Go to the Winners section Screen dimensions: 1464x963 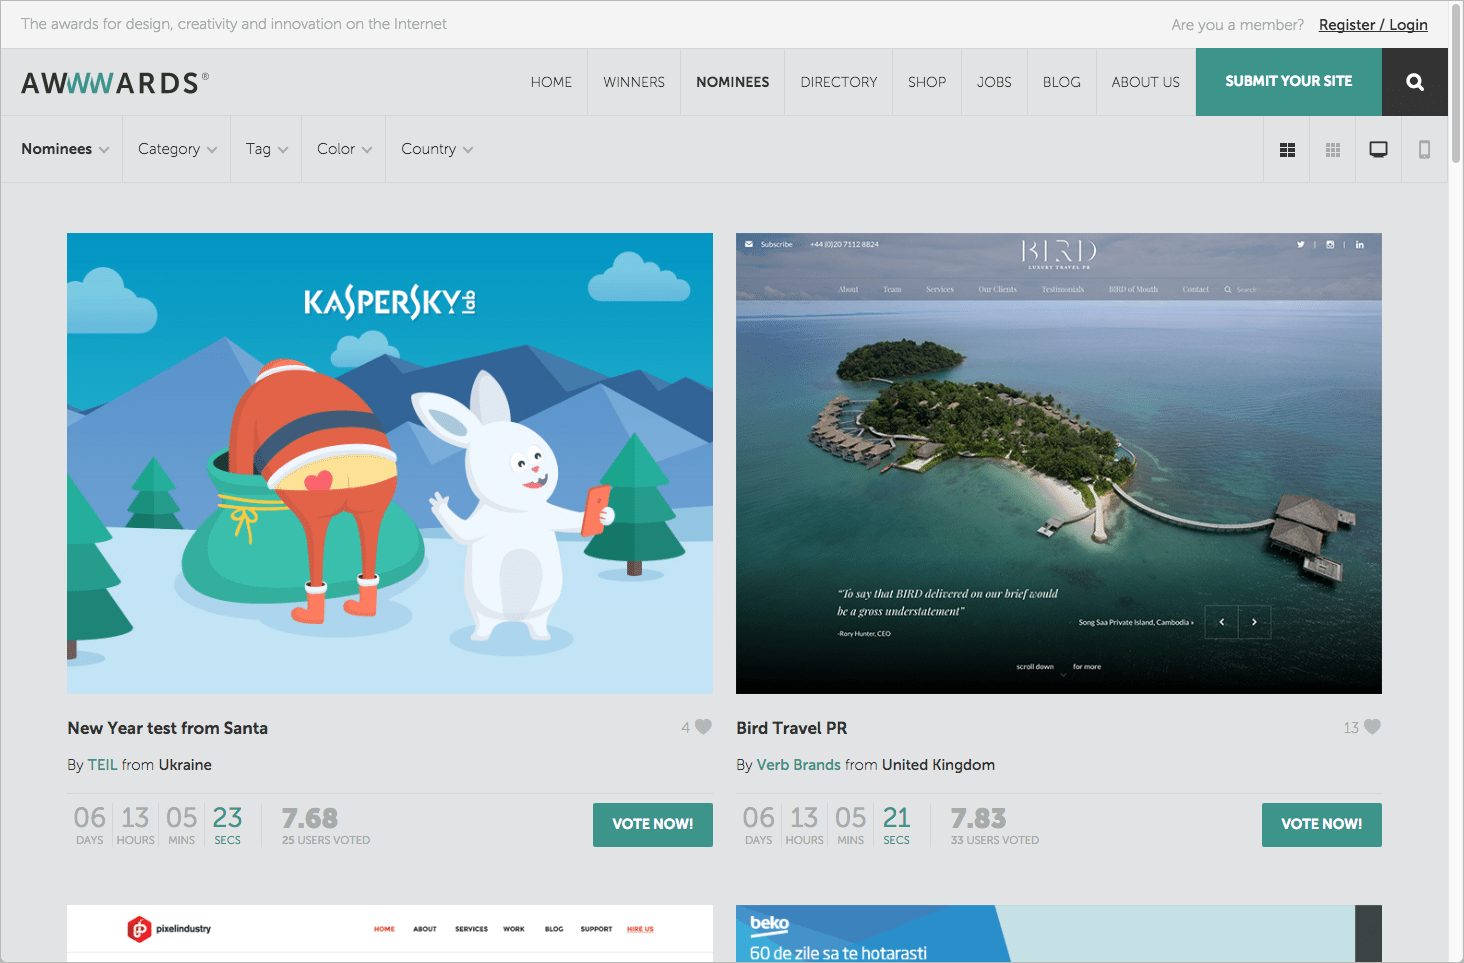coord(633,81)
